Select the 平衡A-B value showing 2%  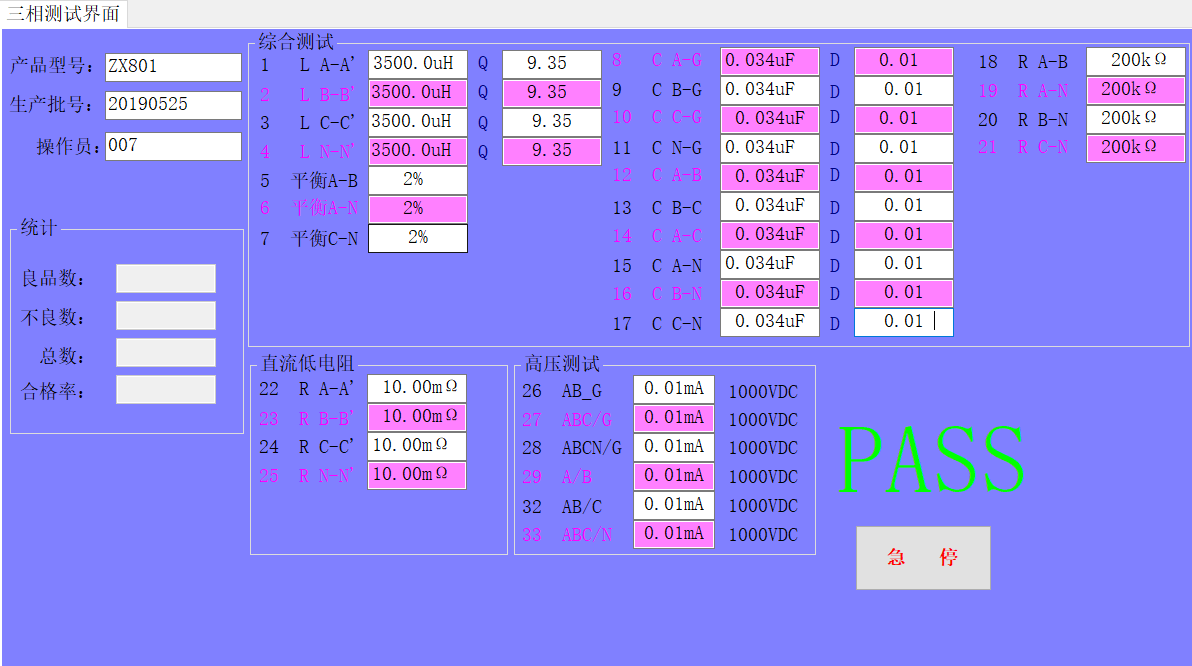pyautogui.click(x=417, y=180)
